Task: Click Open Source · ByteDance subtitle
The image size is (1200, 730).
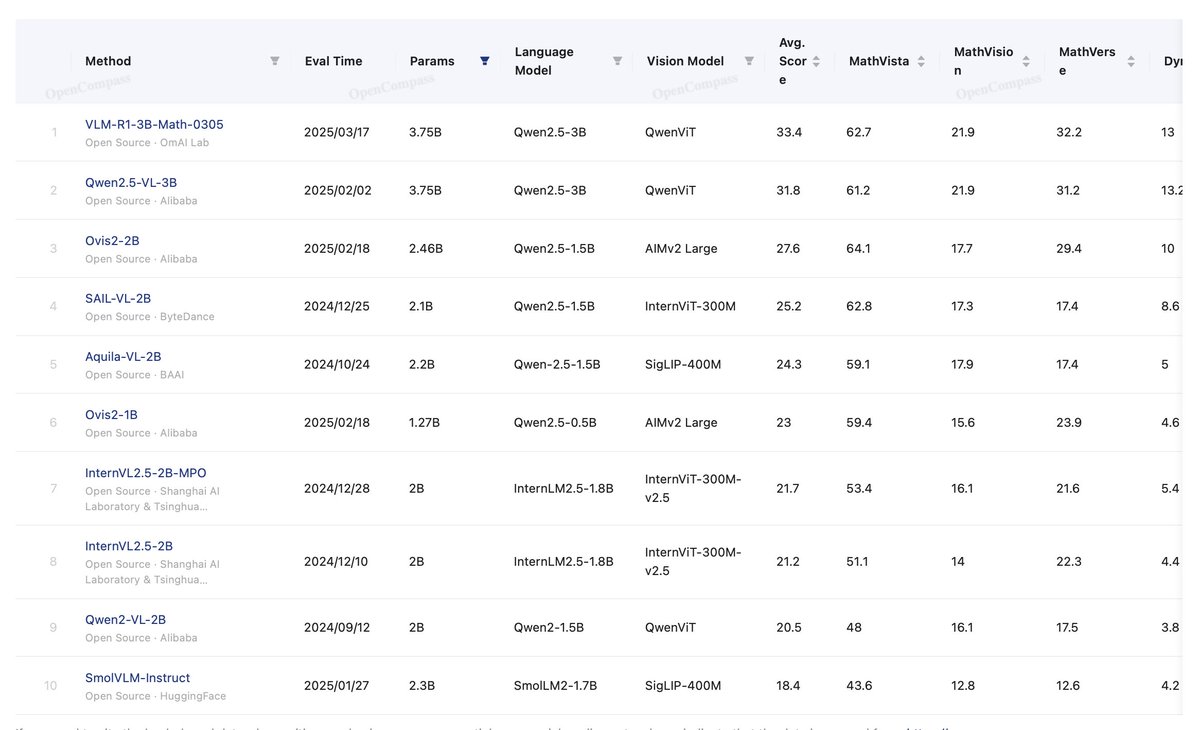Action: coord(150,317)
